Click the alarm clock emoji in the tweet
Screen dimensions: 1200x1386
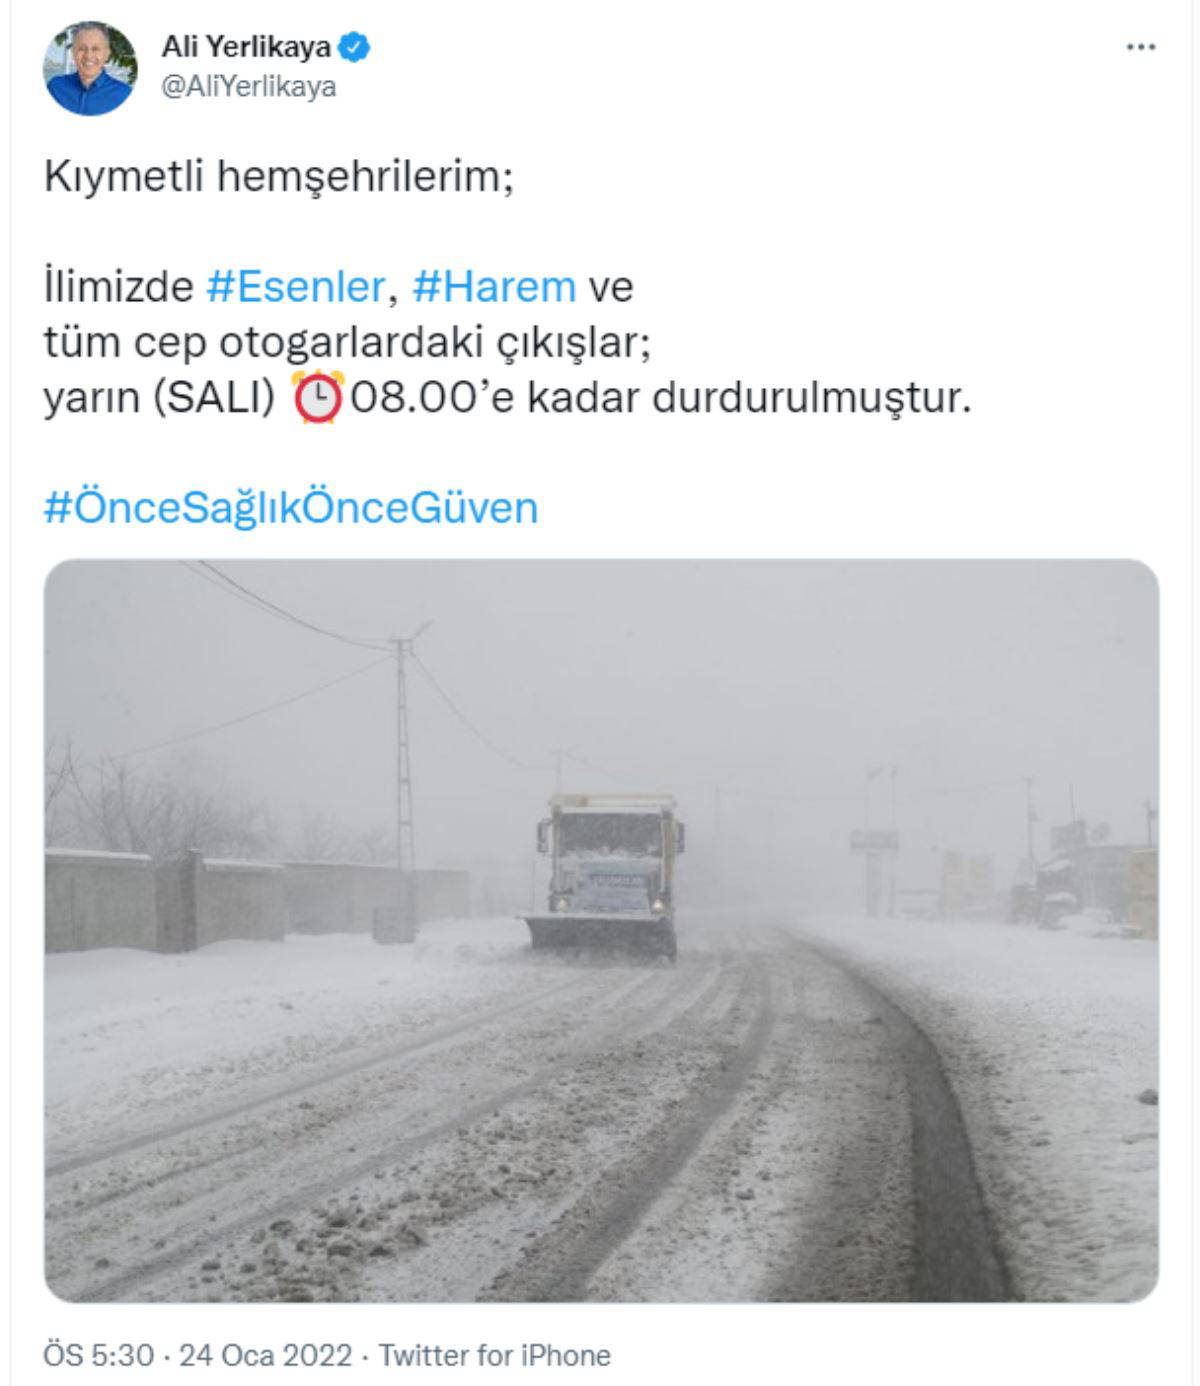(x=318, y=396)
